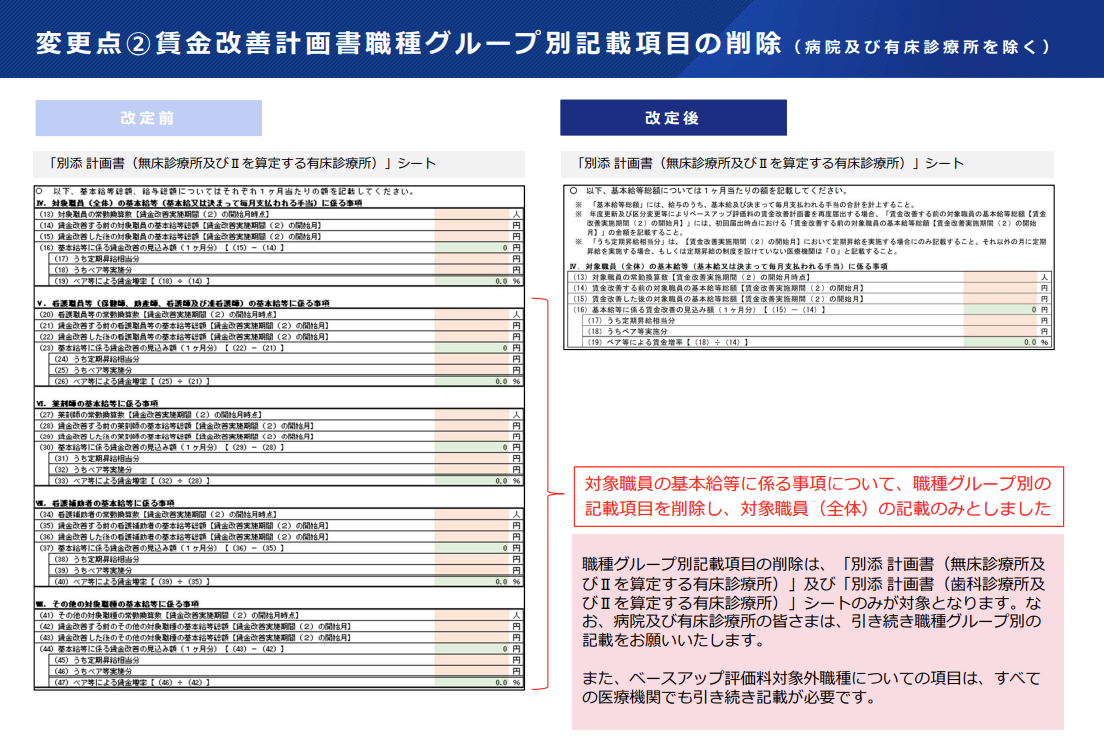This screenshot has height=753, width=1104.
Task: Click row (21) 賃金改善する前の看護職員等の基本給等総額
Action: point(279,325)
